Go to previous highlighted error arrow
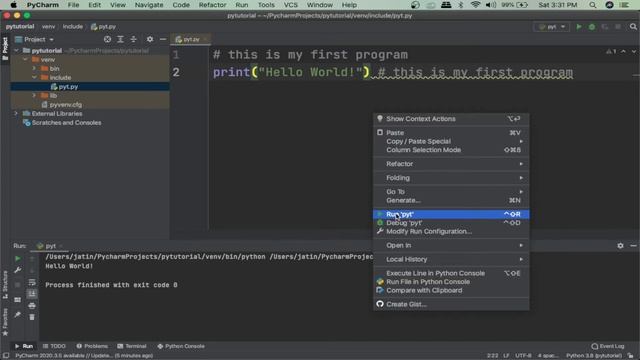Screen dimensions: 640x360 pyautogui.click(x=623, y=51)
